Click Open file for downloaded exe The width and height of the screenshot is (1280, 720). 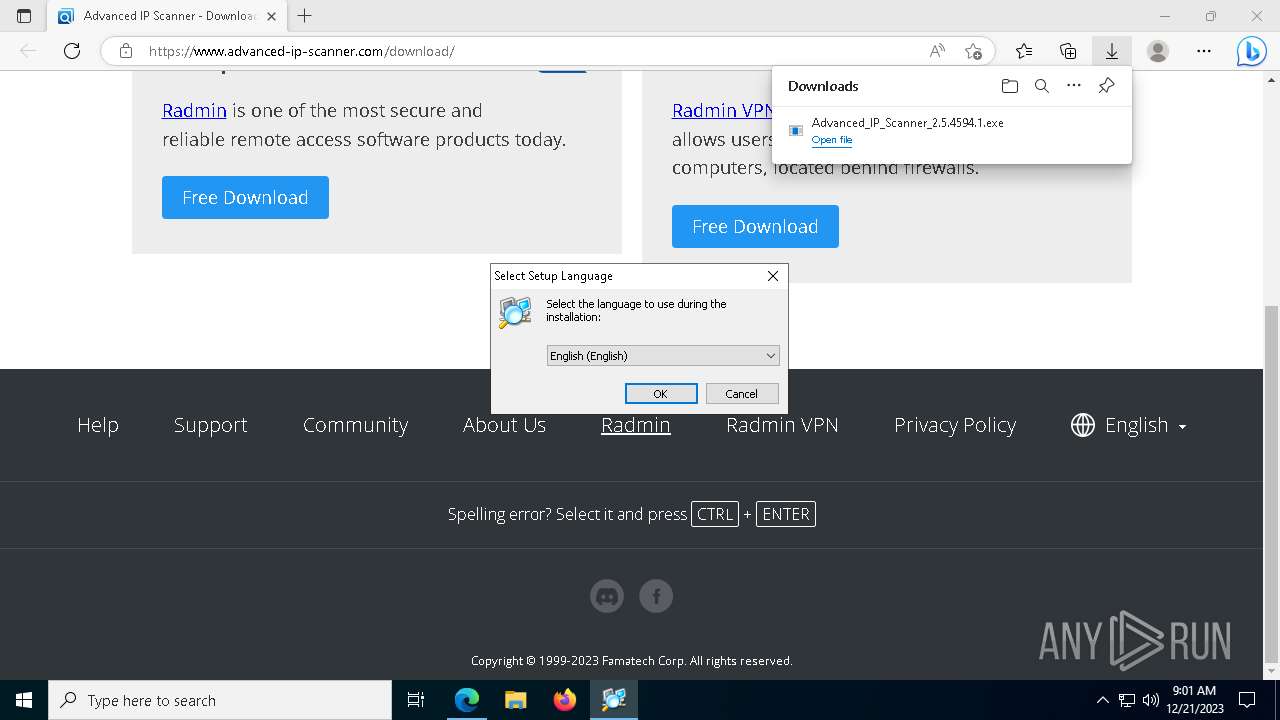[832, 140]
